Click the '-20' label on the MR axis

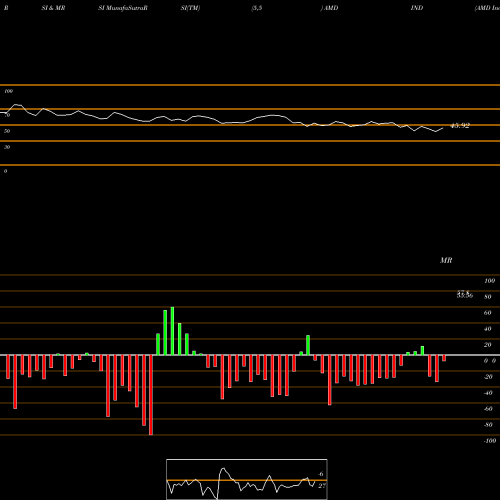click(488, 377)
